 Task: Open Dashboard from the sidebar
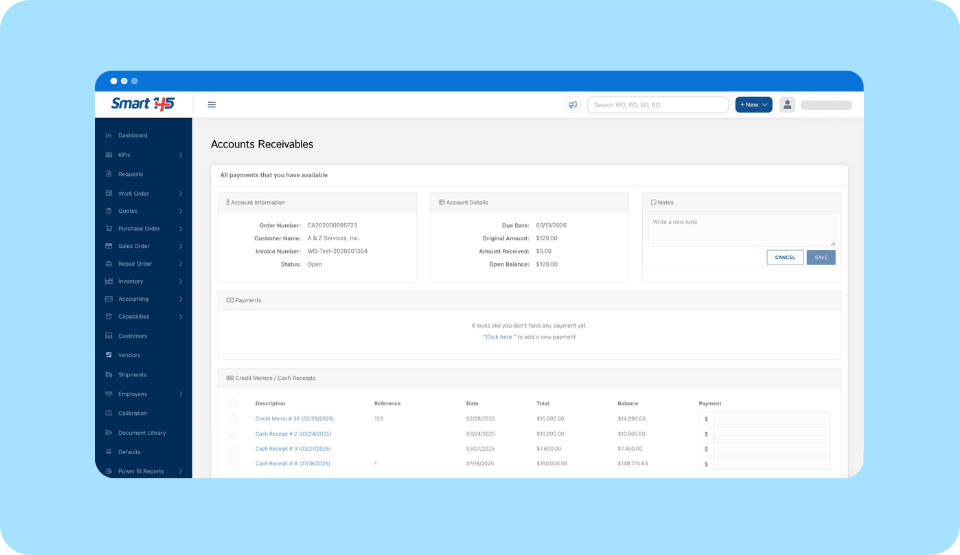[x=132, y=135]
